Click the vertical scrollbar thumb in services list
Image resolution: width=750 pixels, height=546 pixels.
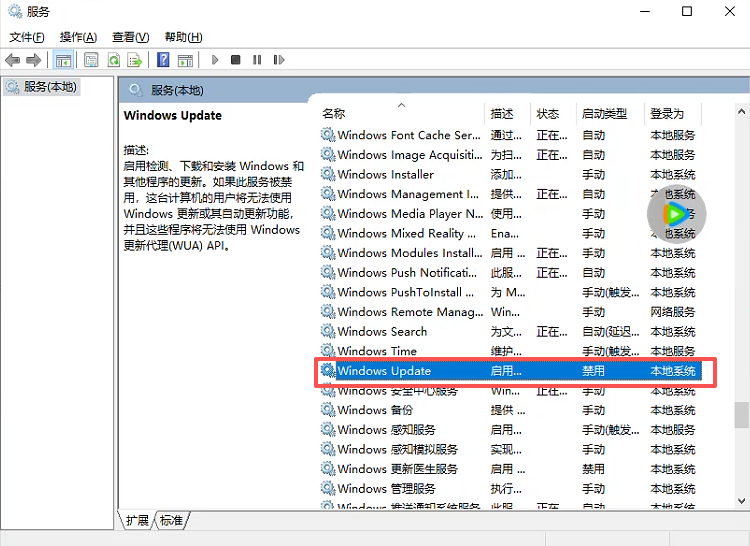click(x=741, y=413)
